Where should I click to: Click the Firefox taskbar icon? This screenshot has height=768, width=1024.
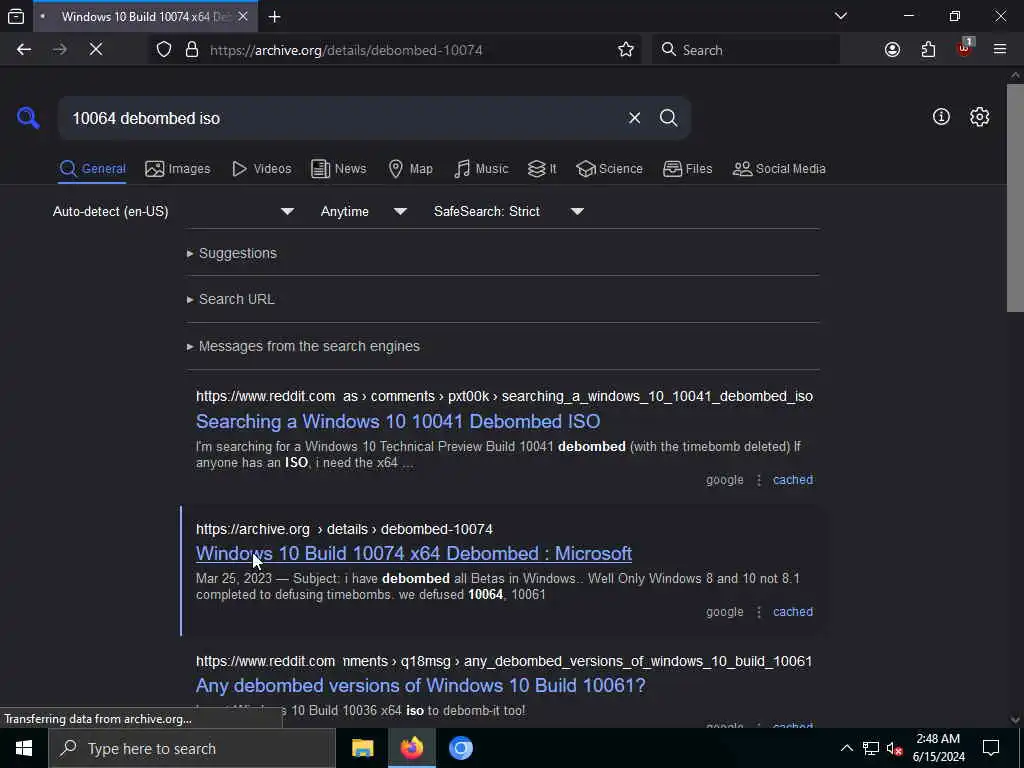coord(411,748)
